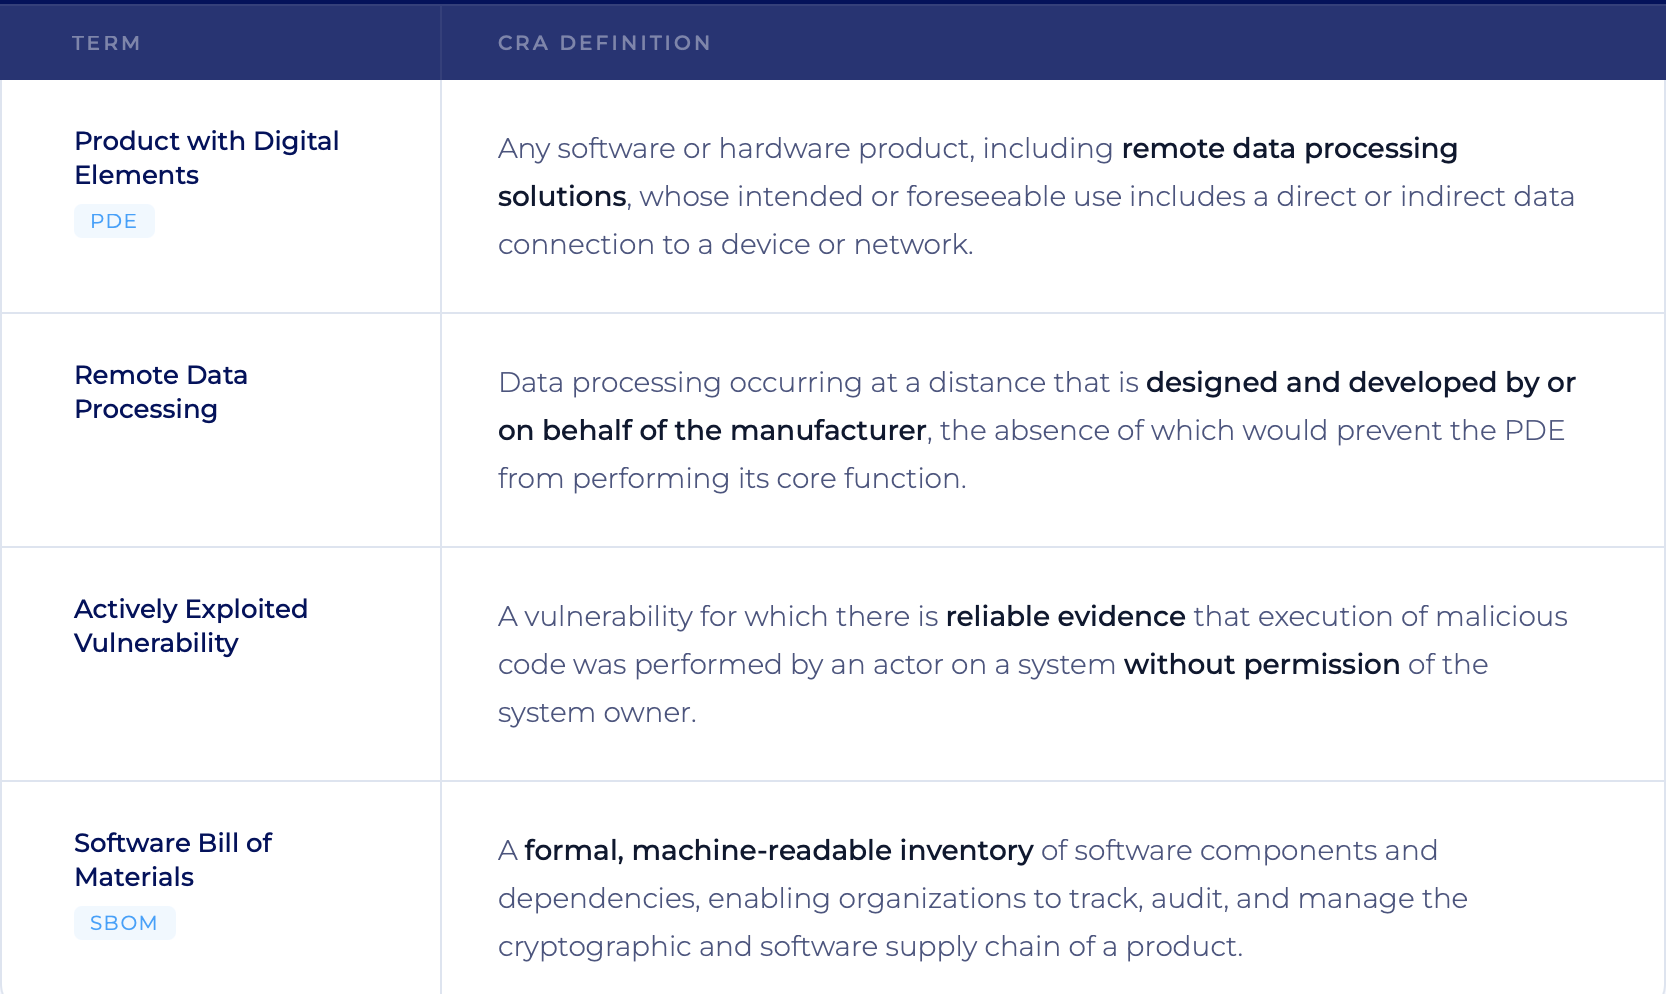Select the Software Bill of Materials term
The image size is (1666, 994).
(173, 860)
